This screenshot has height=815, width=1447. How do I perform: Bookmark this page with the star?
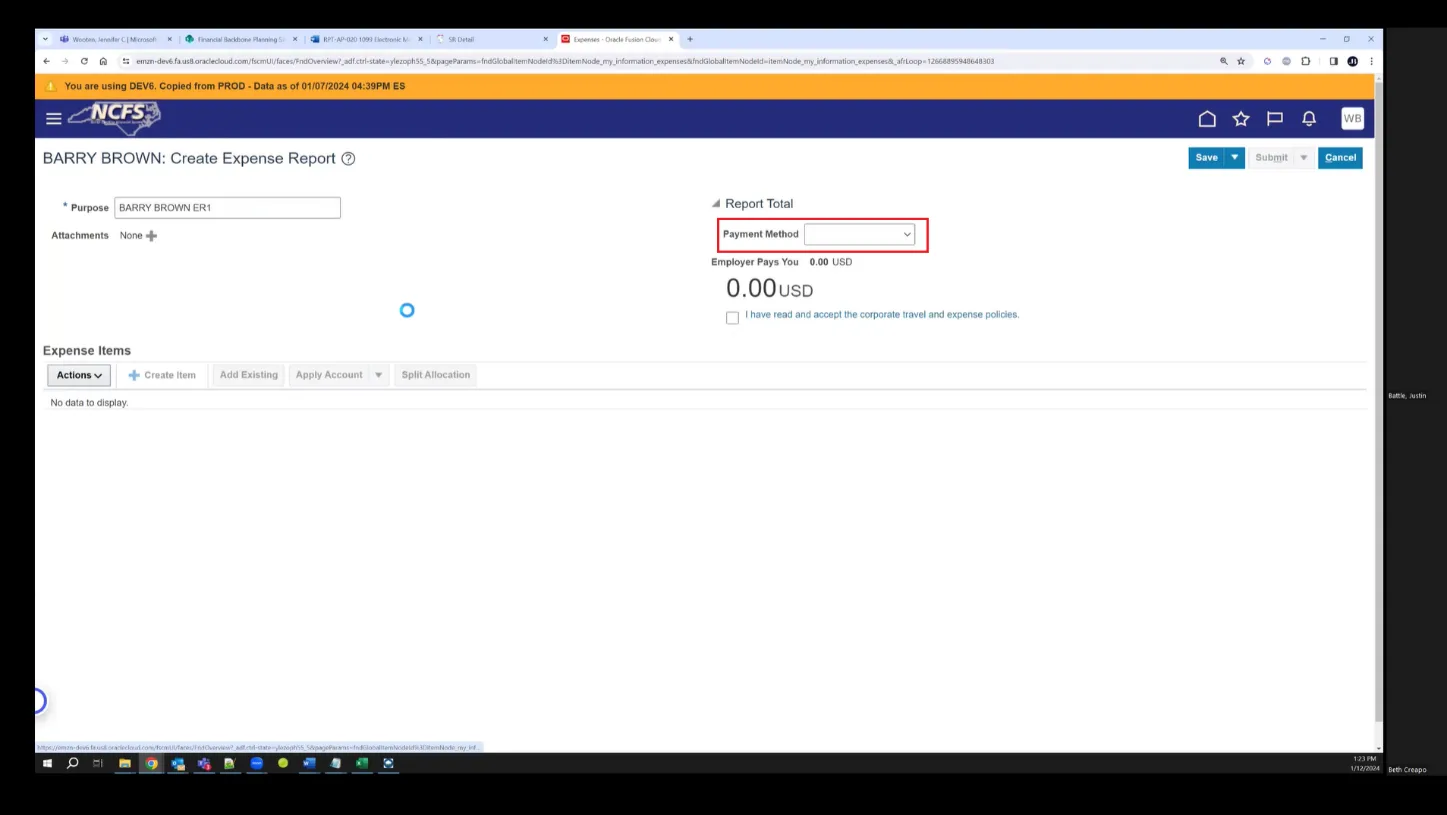(1241, 61)
